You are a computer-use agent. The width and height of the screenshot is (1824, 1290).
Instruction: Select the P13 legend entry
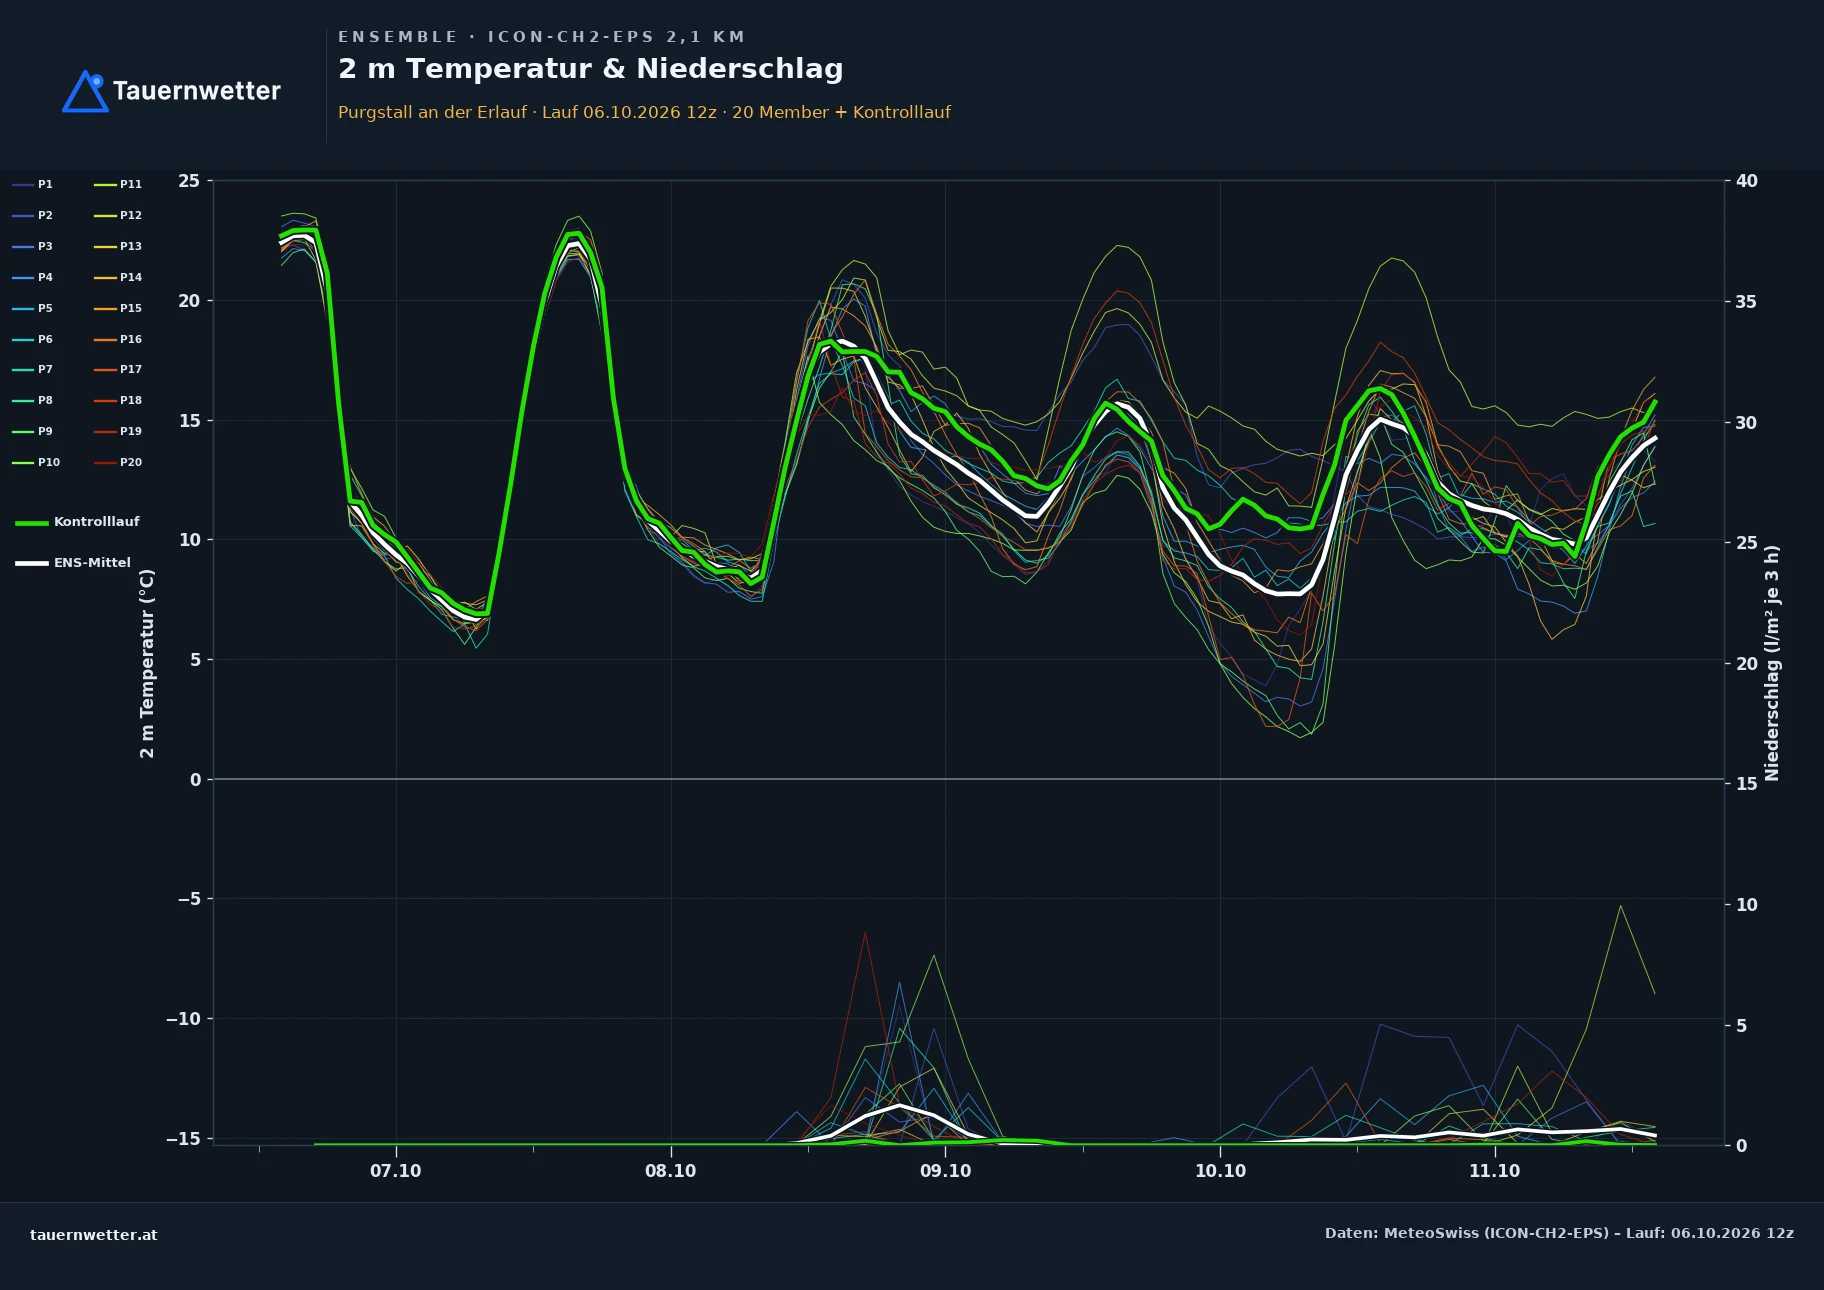pyautogui.click(x=118, y=246)
